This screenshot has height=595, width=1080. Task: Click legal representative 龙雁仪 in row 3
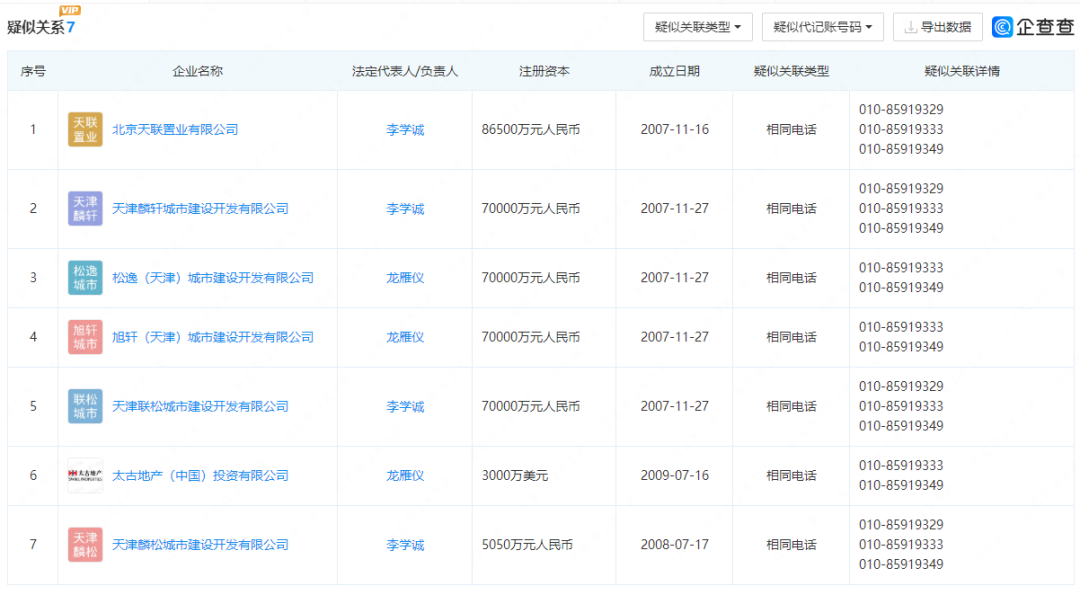(405, 278)
